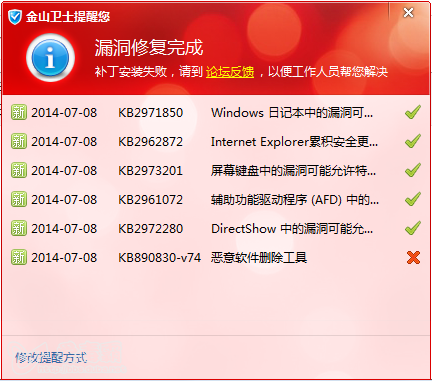Viewport: 432px width, 381px height.
Task: Click the 2014-07-08 date in the KB2971850 row
Action: [x=64, y=113]
